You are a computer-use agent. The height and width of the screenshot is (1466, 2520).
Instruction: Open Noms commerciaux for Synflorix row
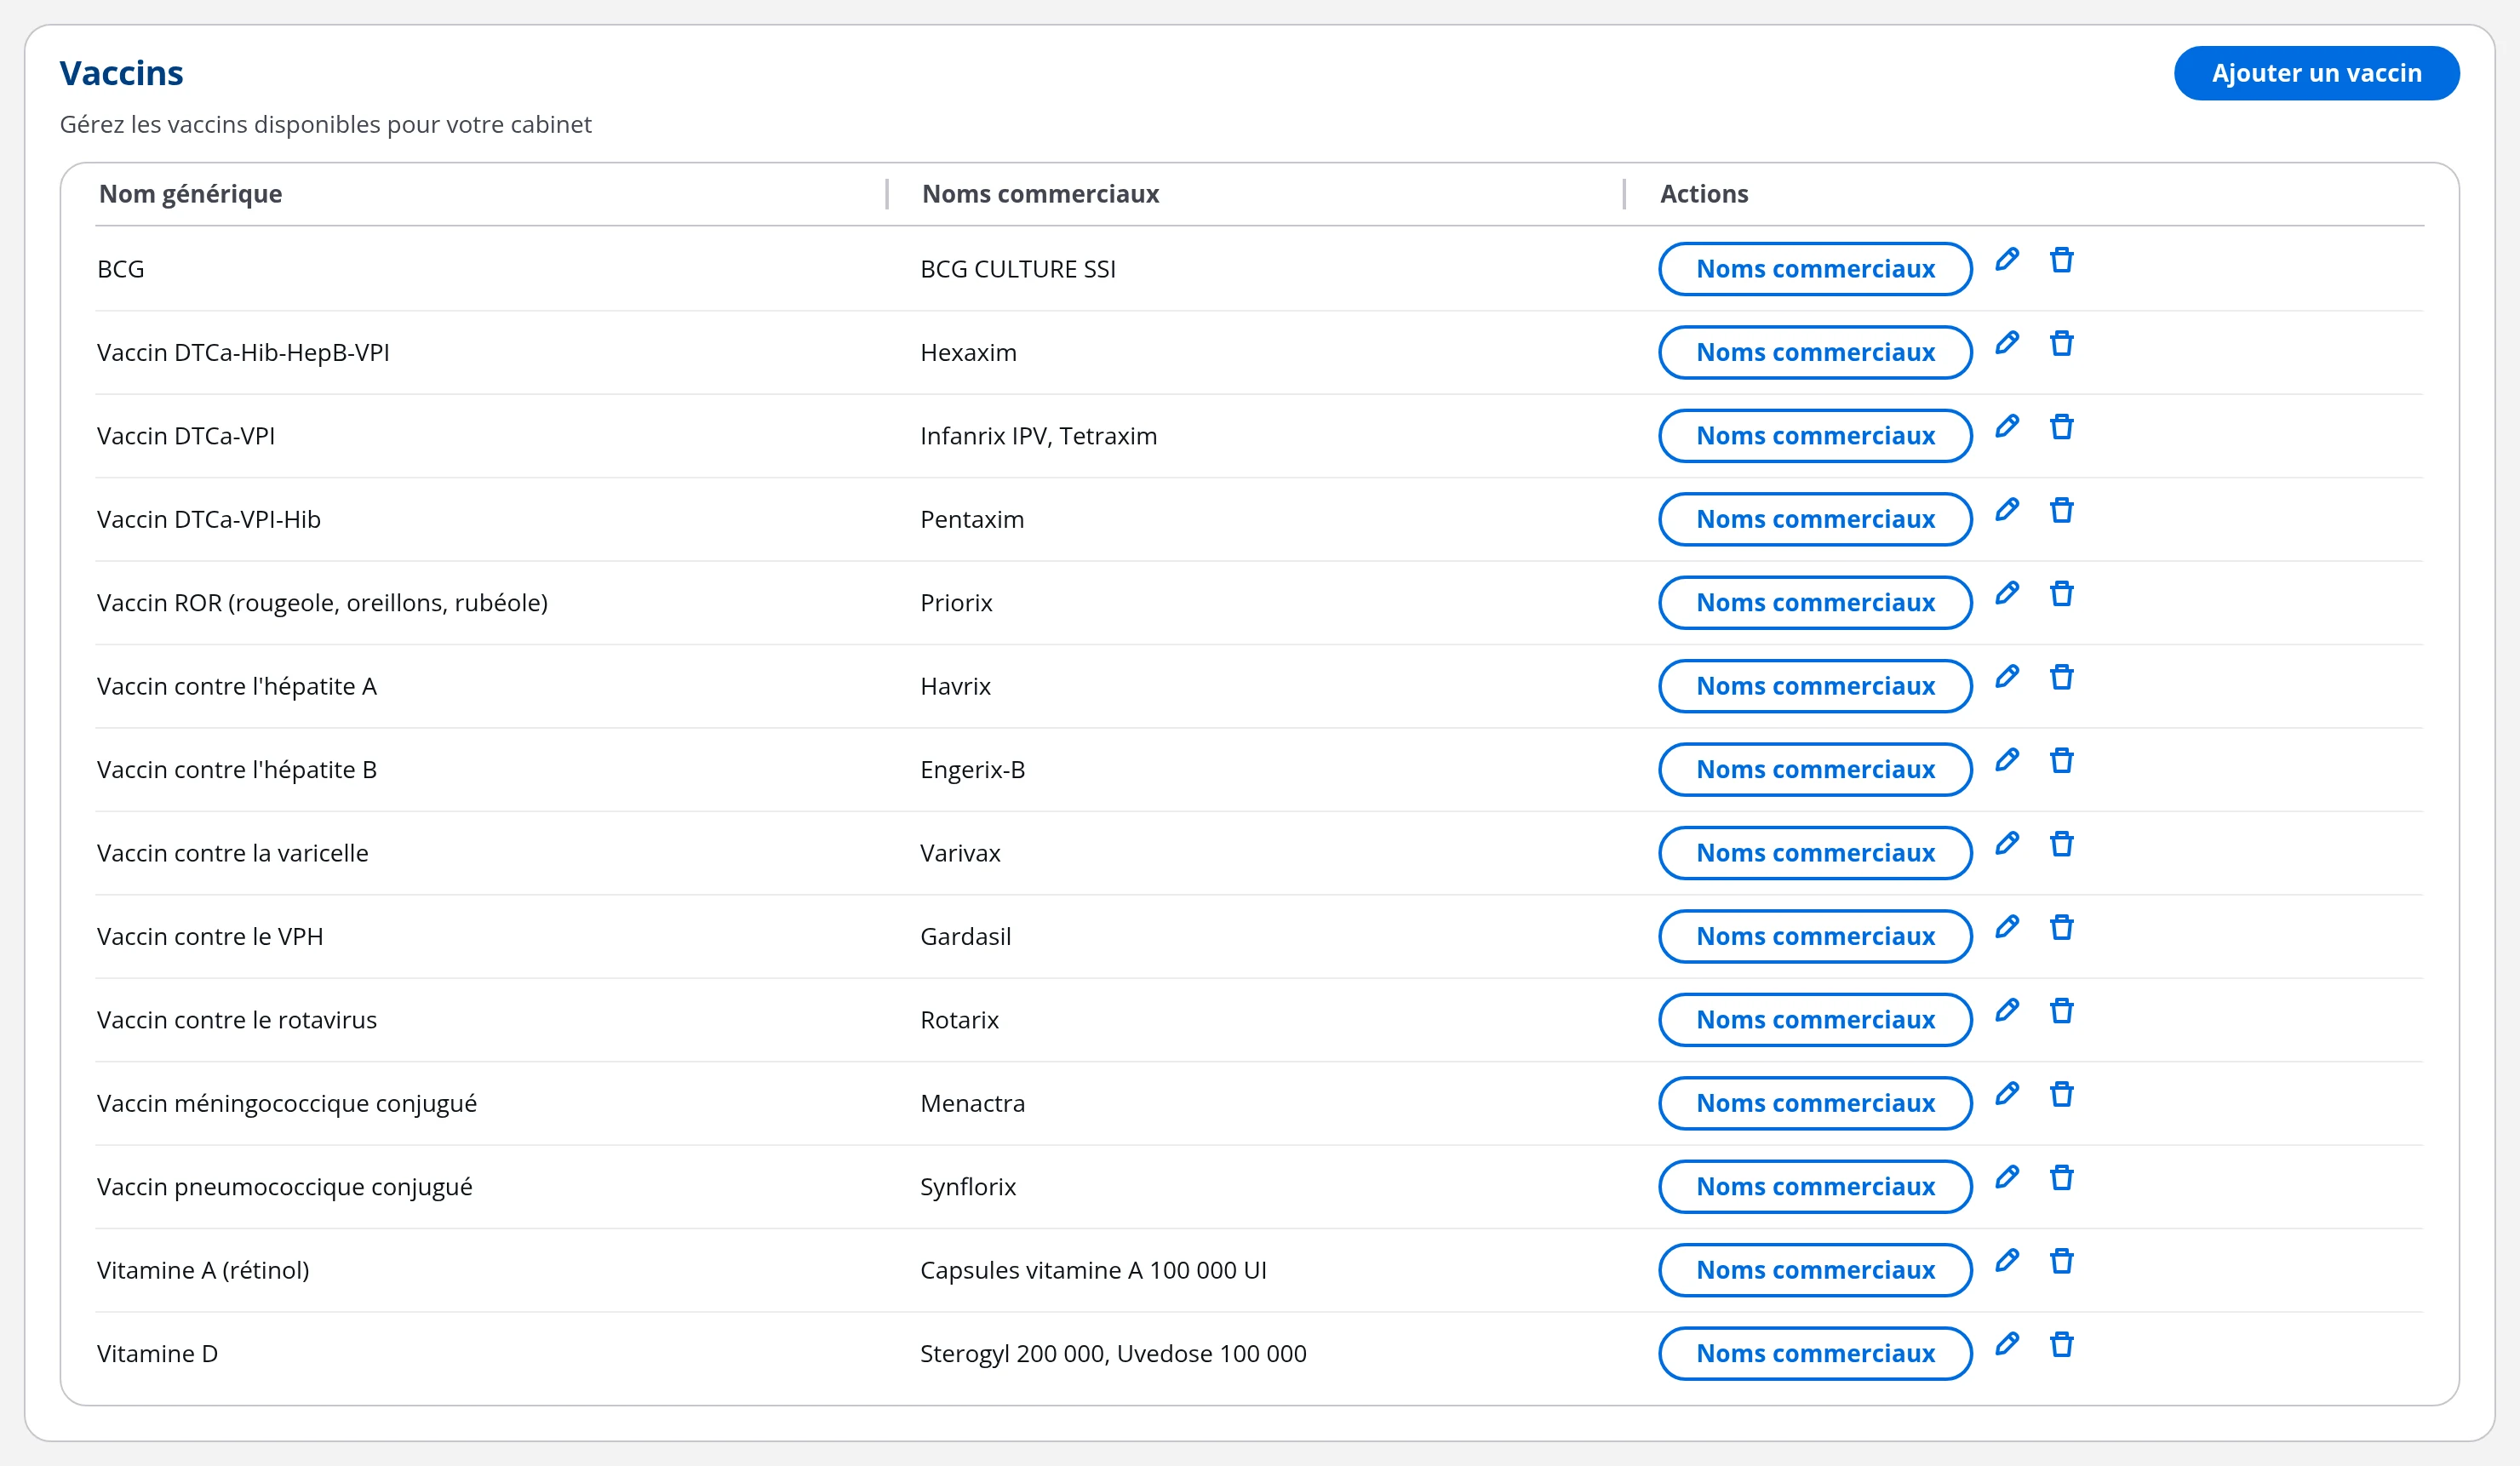click(x=1815, y=1187)
